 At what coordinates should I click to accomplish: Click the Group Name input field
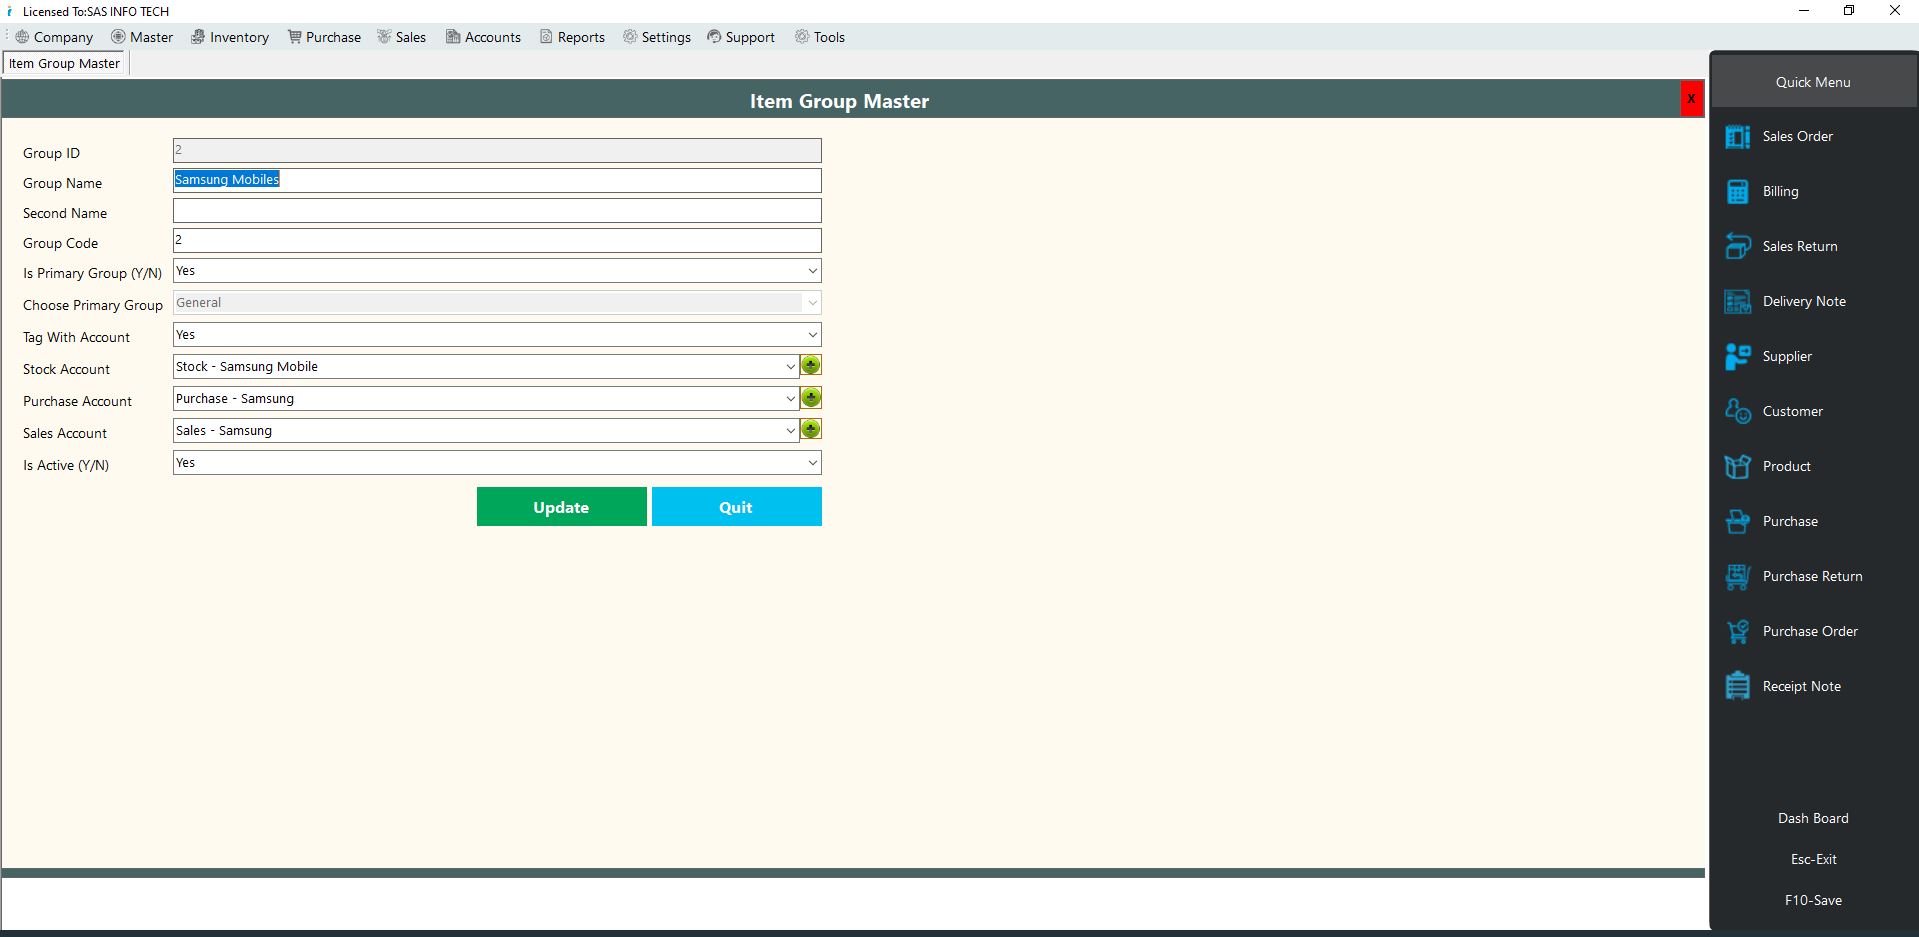[497, 180]
